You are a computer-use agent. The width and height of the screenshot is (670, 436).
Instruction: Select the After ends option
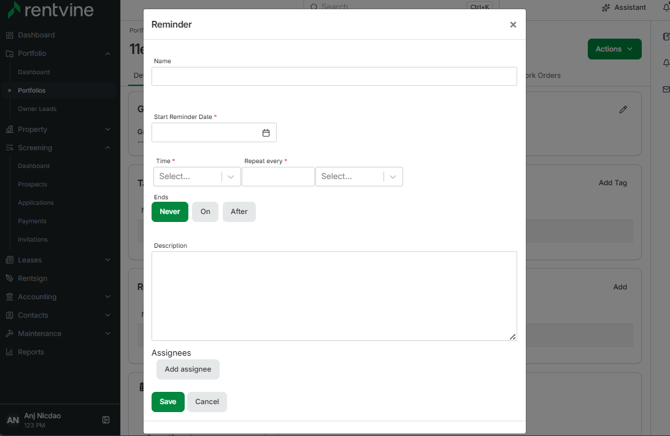click(239, 212)
